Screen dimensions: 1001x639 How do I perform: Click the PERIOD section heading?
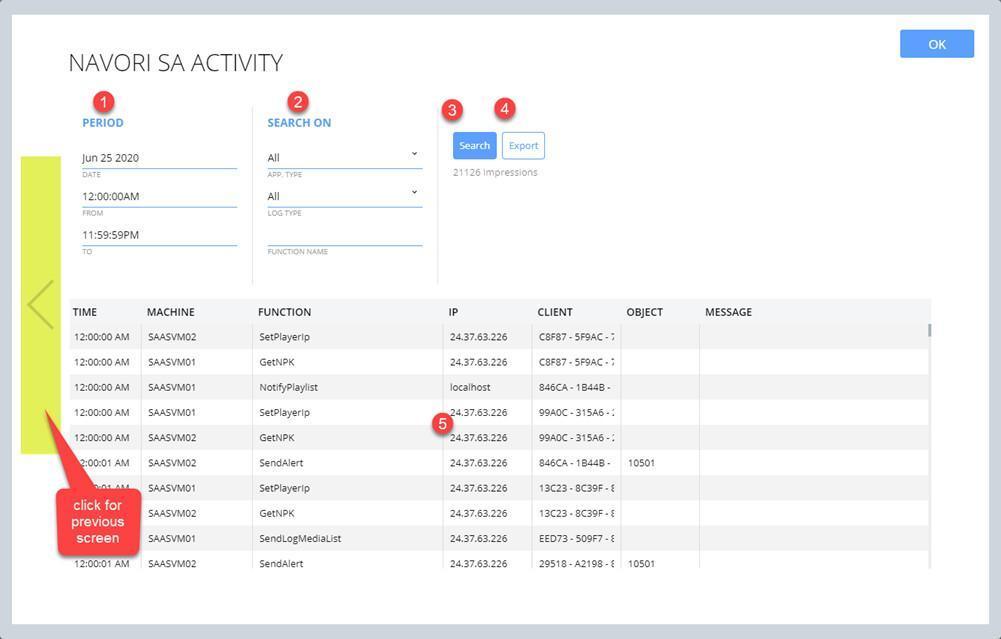coord(103,123)
